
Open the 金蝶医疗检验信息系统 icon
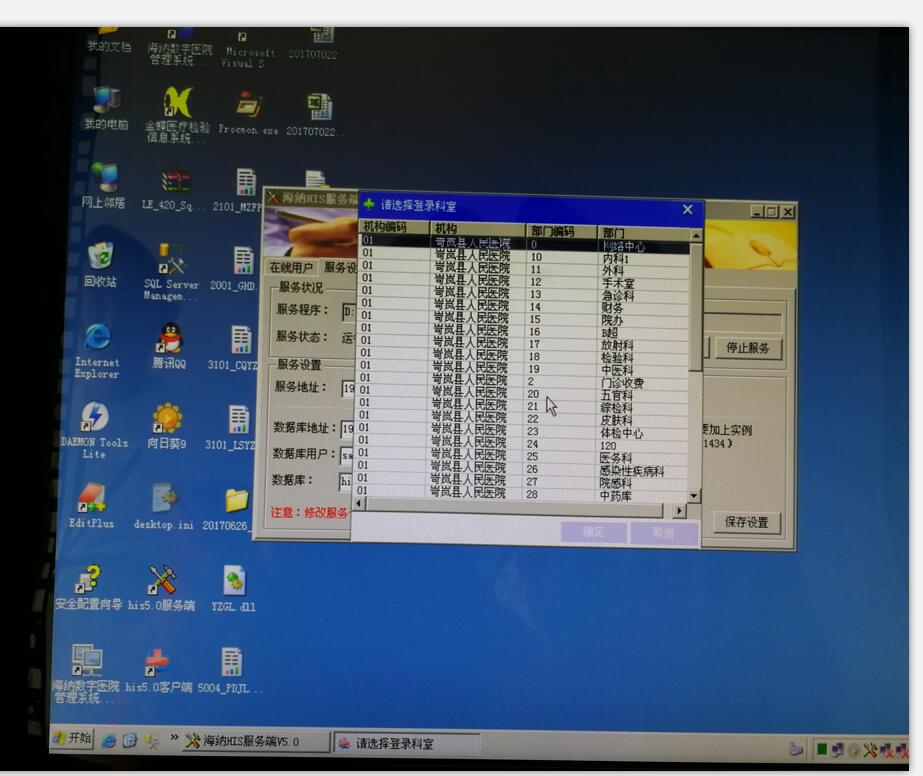pyautogui.click(x=177, y=103)
